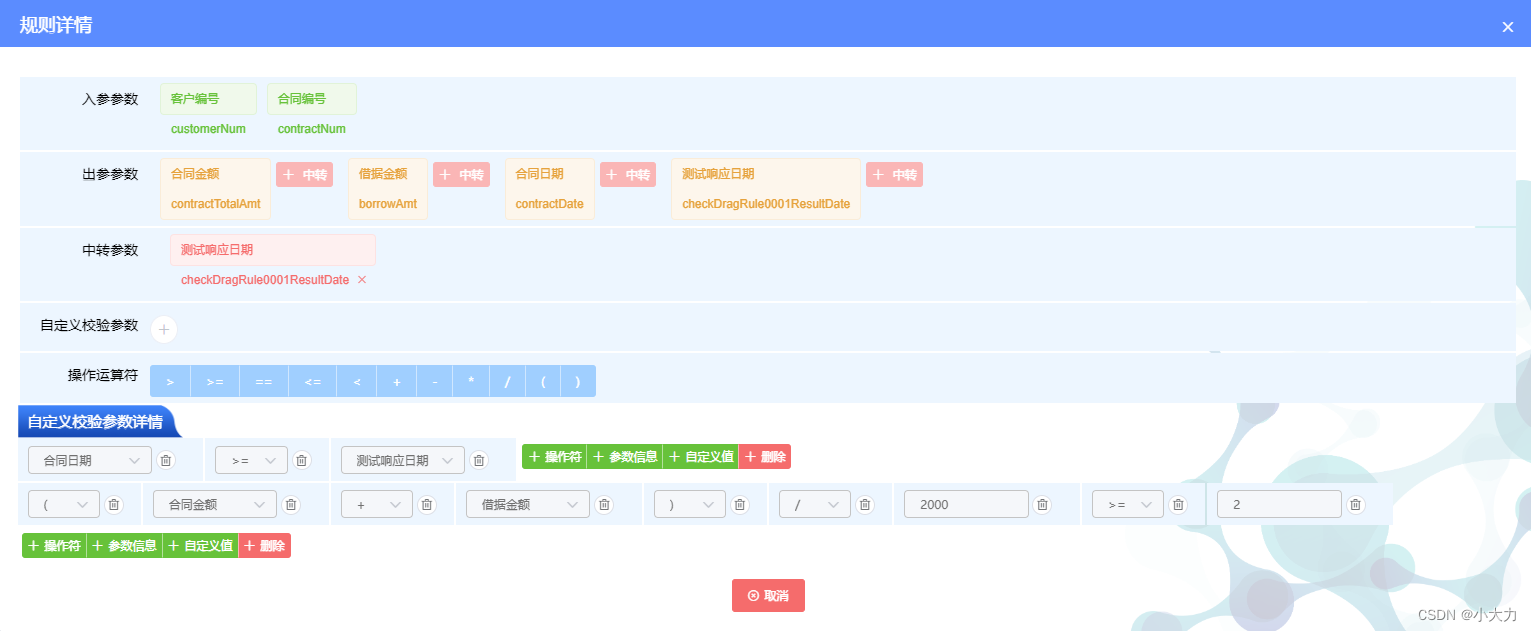Add 参数信息 under the 合同金额 formula row
The width and height of the screenshot is (1531, 631).
click(x=125, y=546)
